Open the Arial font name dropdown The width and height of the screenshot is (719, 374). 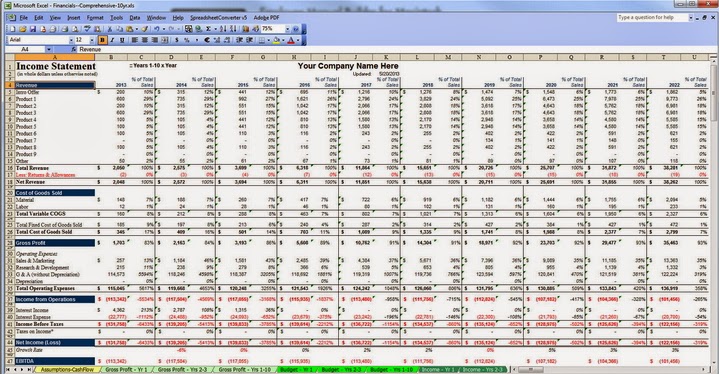71,40
